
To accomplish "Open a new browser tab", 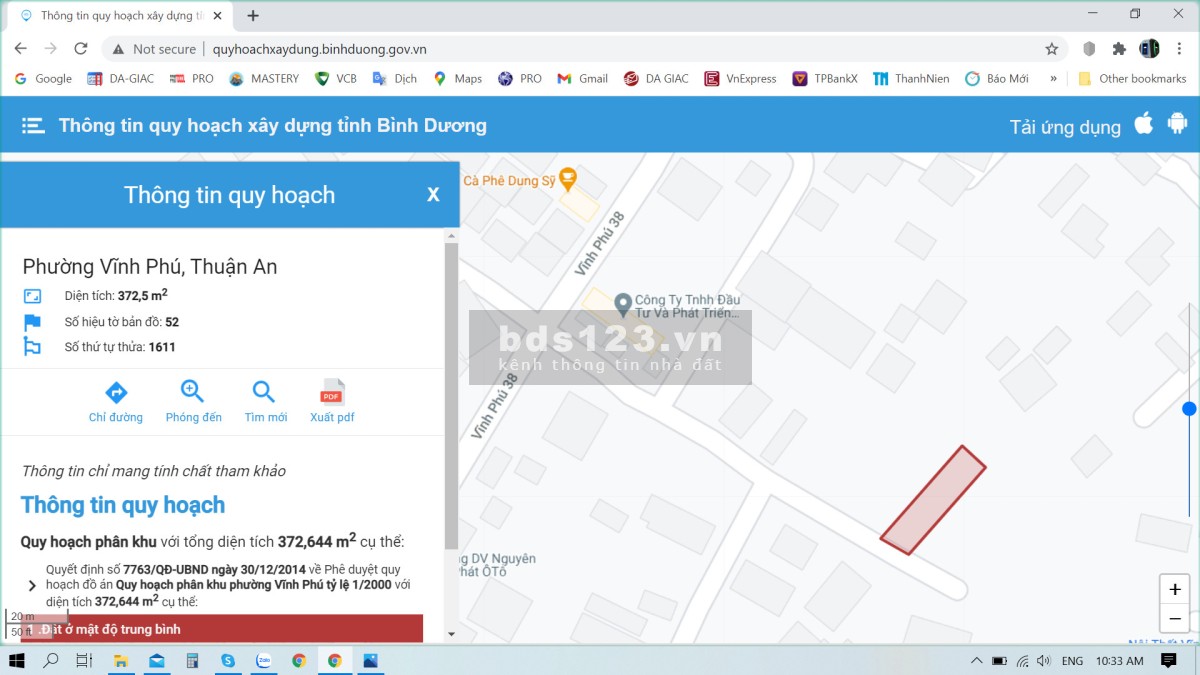I will click(253, 16).
